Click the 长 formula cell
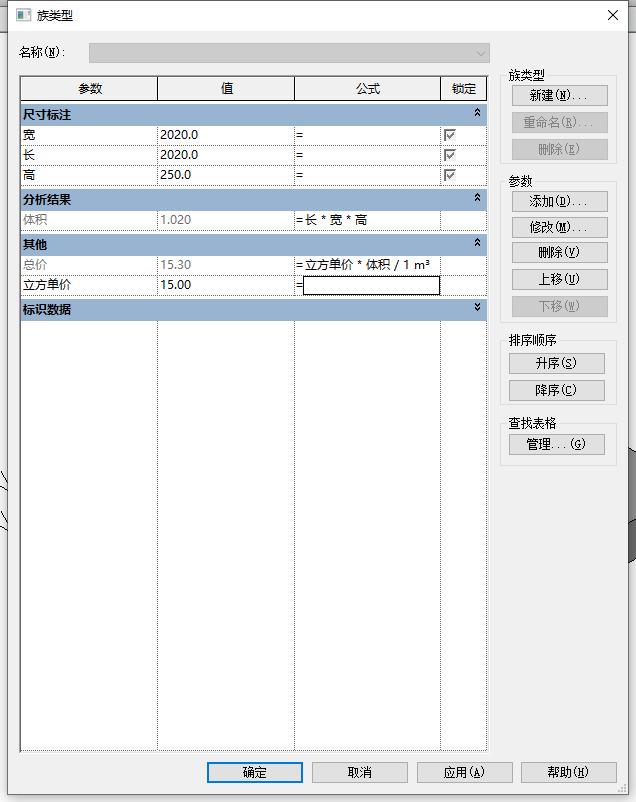 click(367, 155)
